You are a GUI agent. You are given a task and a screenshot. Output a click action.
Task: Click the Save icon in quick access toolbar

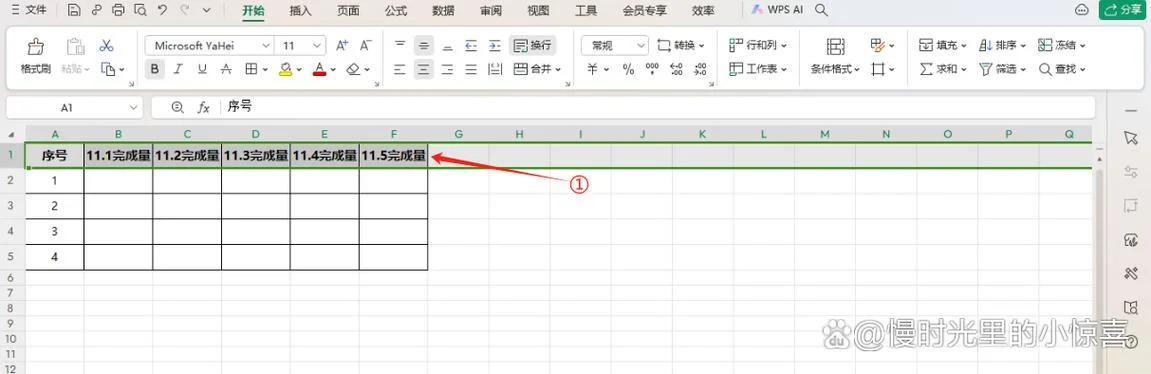[73, 10]
